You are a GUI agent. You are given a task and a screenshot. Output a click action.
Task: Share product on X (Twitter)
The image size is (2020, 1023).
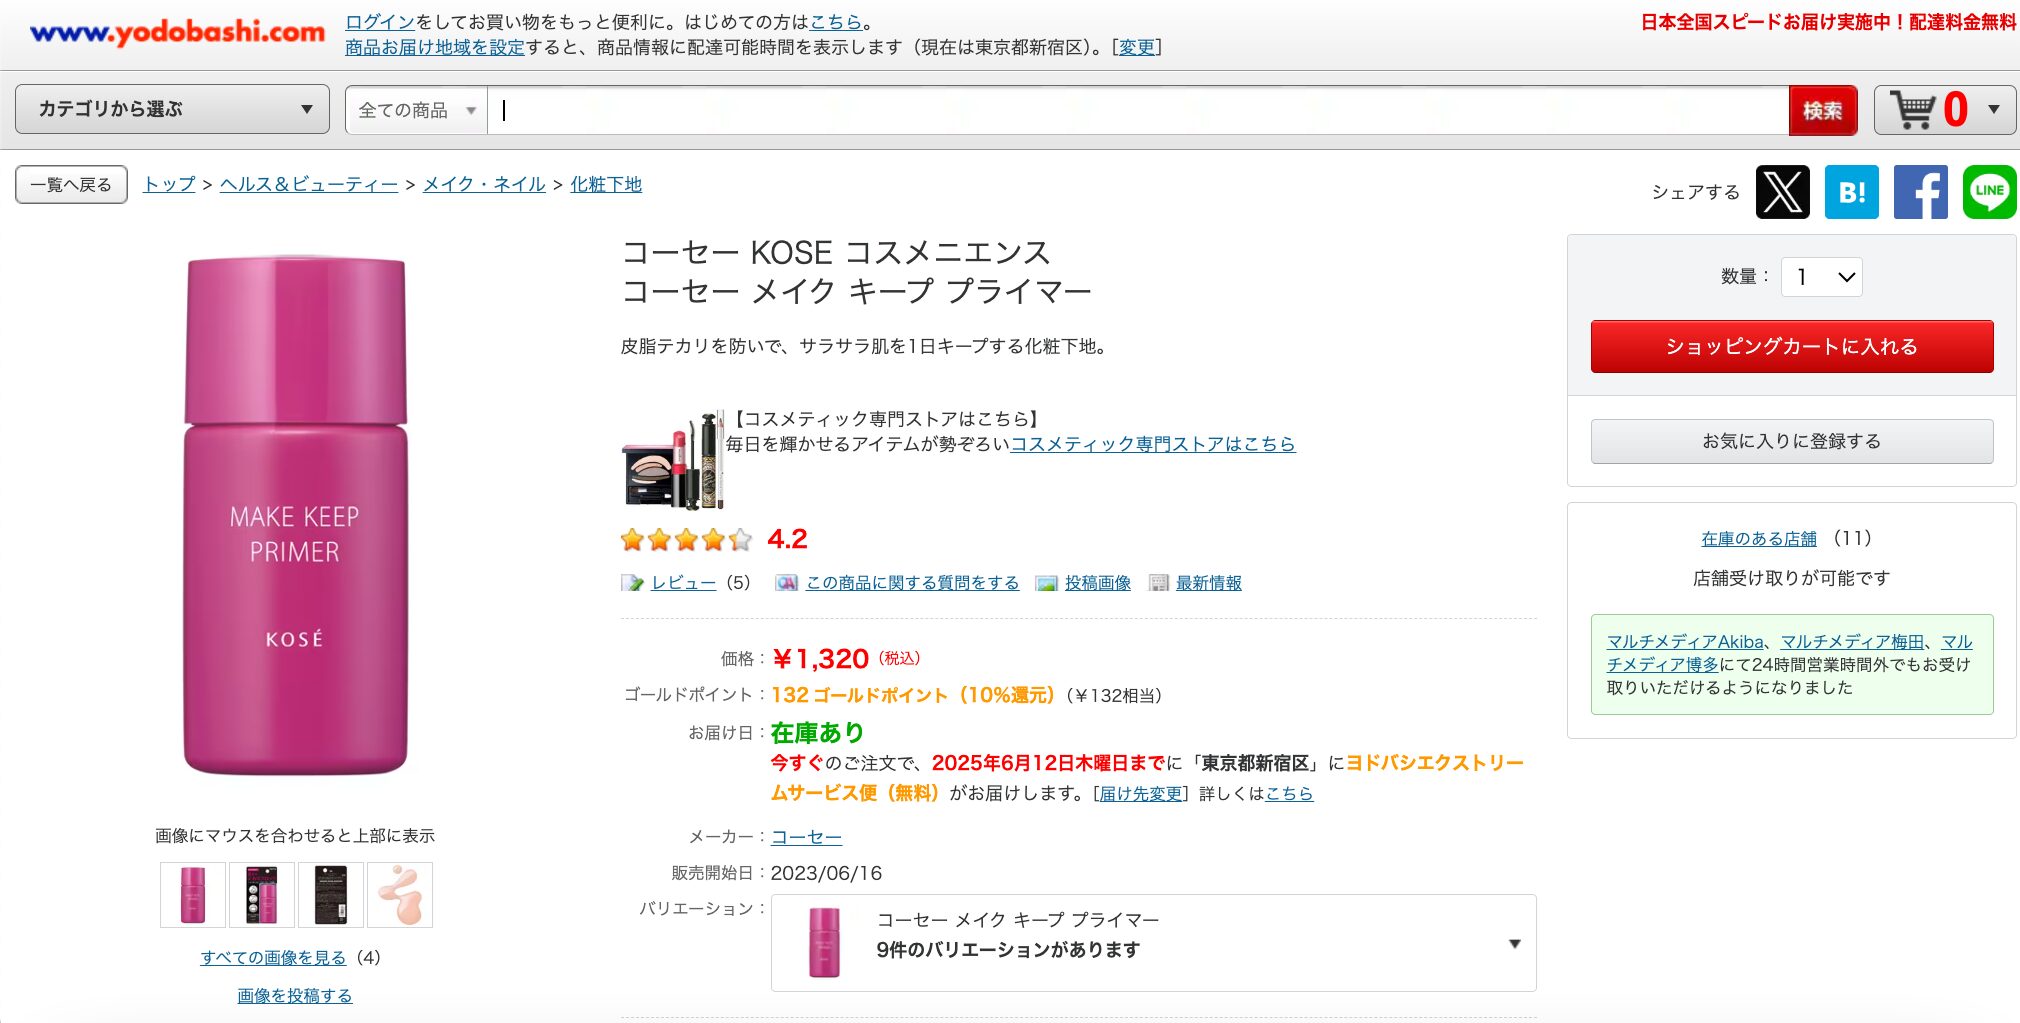[x=1783, y=192]
